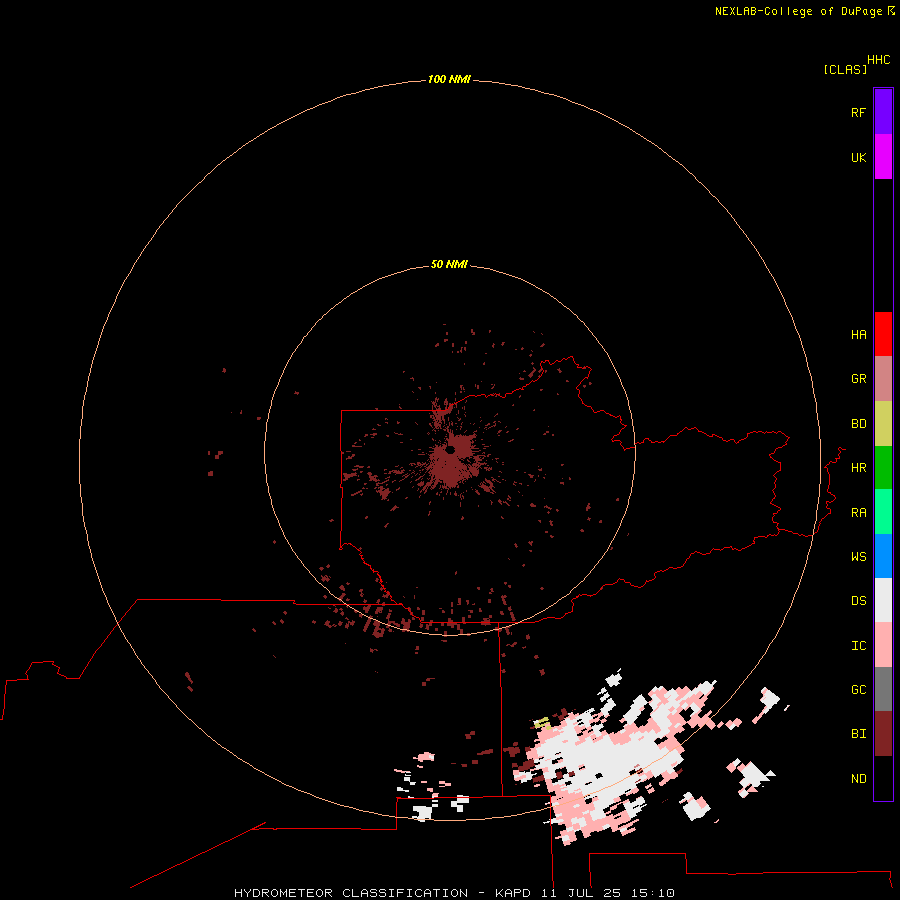Click the '100 NMI' range ring label
Viewport: 900px width, 900px height.
(x=449, y=79)
